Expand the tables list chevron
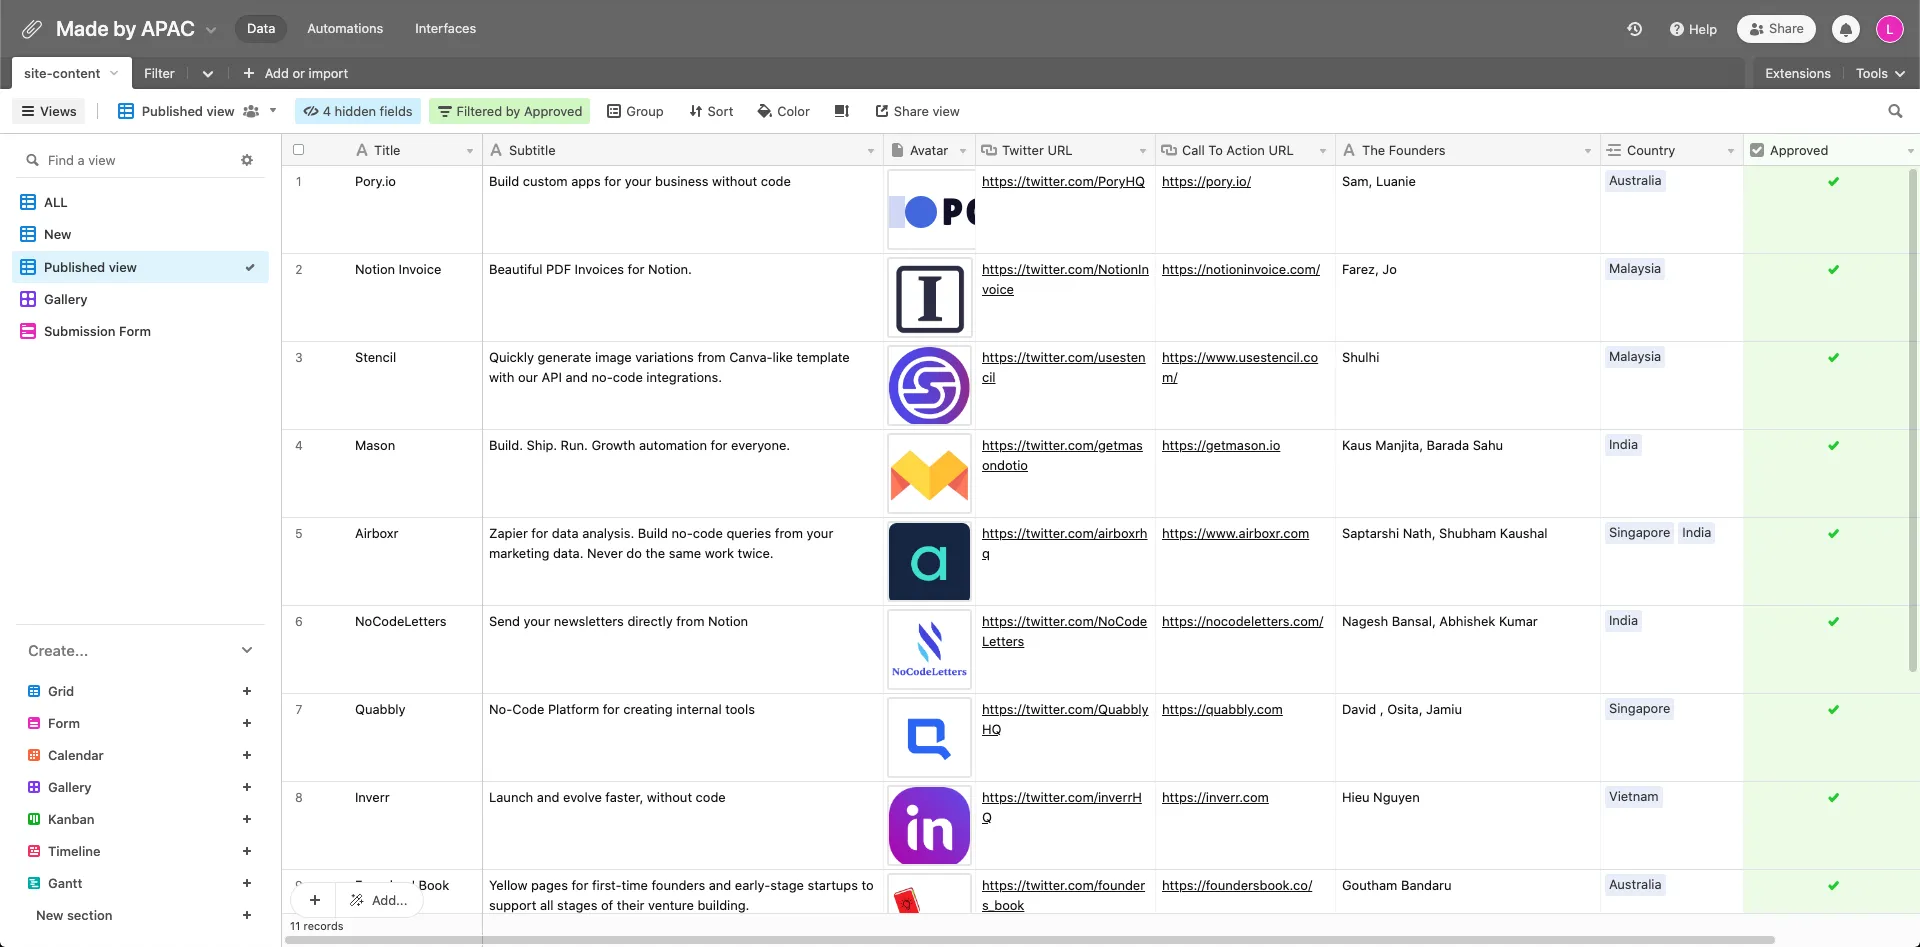The height and width of the screenshot is (947, 1920). pyautogui.click(x=207, y=73)
